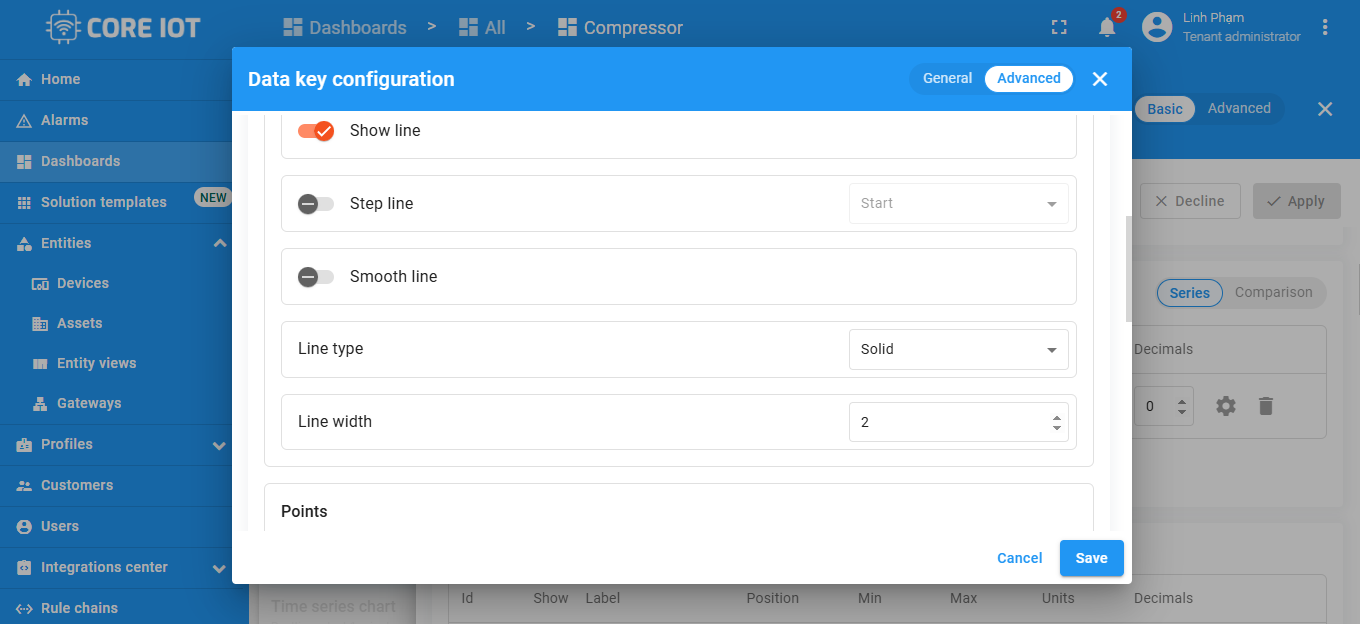The width and height of the screenshot is (1360, 624).
Task: Click the Linh Phạm user name
Action: click(1213, 18)
